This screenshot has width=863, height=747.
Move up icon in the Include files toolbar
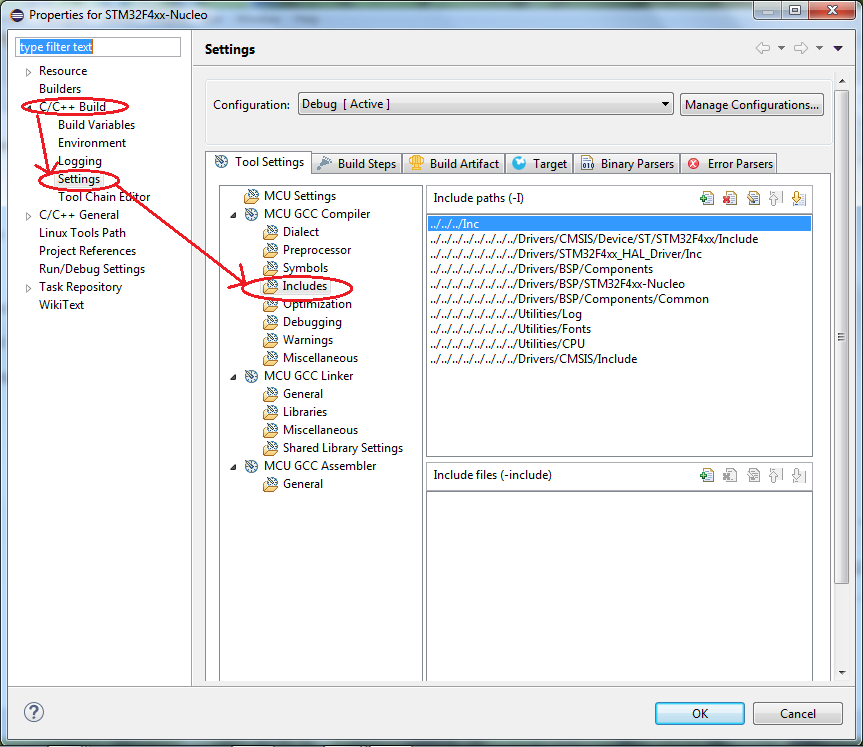tap(775, 475)
